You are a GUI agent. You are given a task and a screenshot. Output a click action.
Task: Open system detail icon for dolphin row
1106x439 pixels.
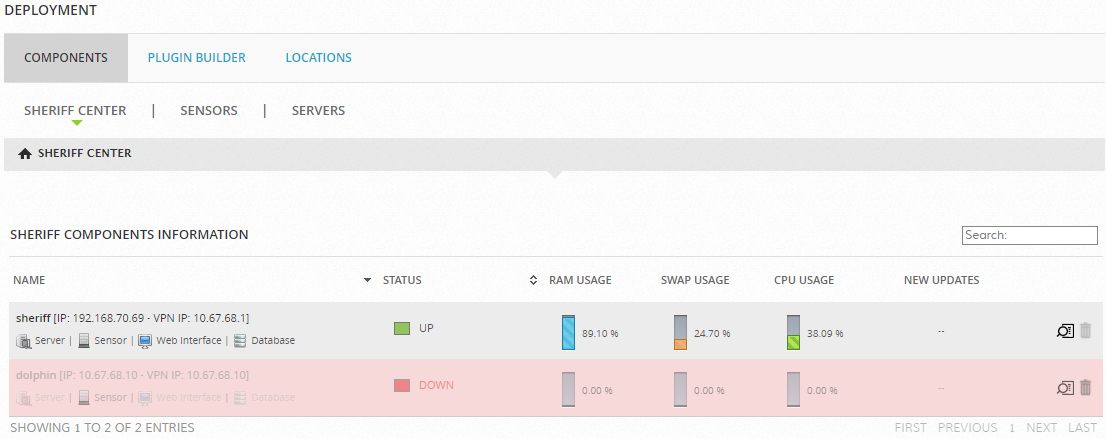click(x=1064, y=387)
